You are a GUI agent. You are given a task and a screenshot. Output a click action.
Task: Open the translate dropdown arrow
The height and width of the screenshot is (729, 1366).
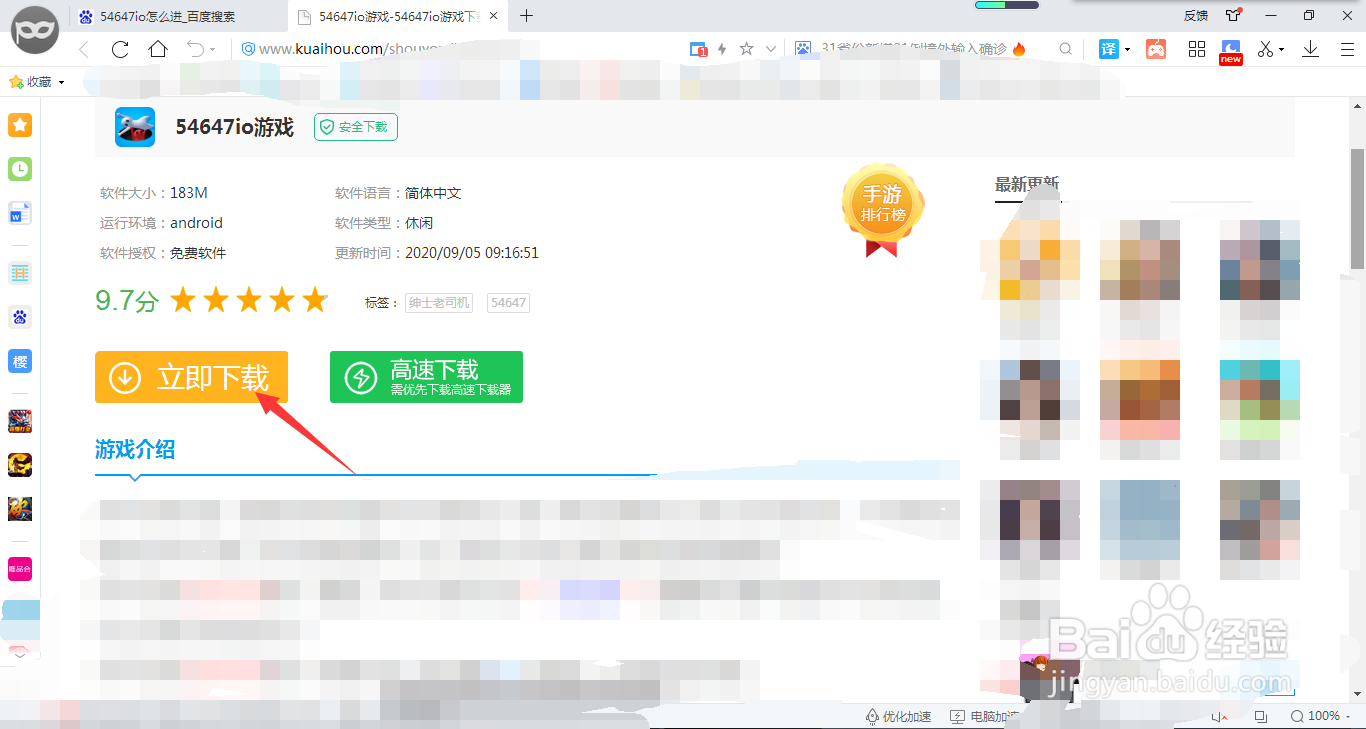[x=1127, y=50]
